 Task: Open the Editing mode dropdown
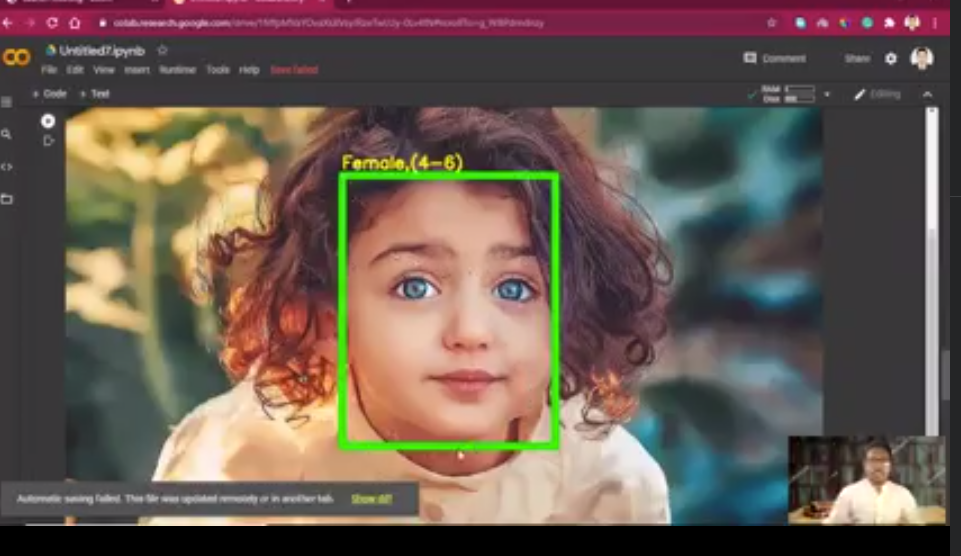877,94
